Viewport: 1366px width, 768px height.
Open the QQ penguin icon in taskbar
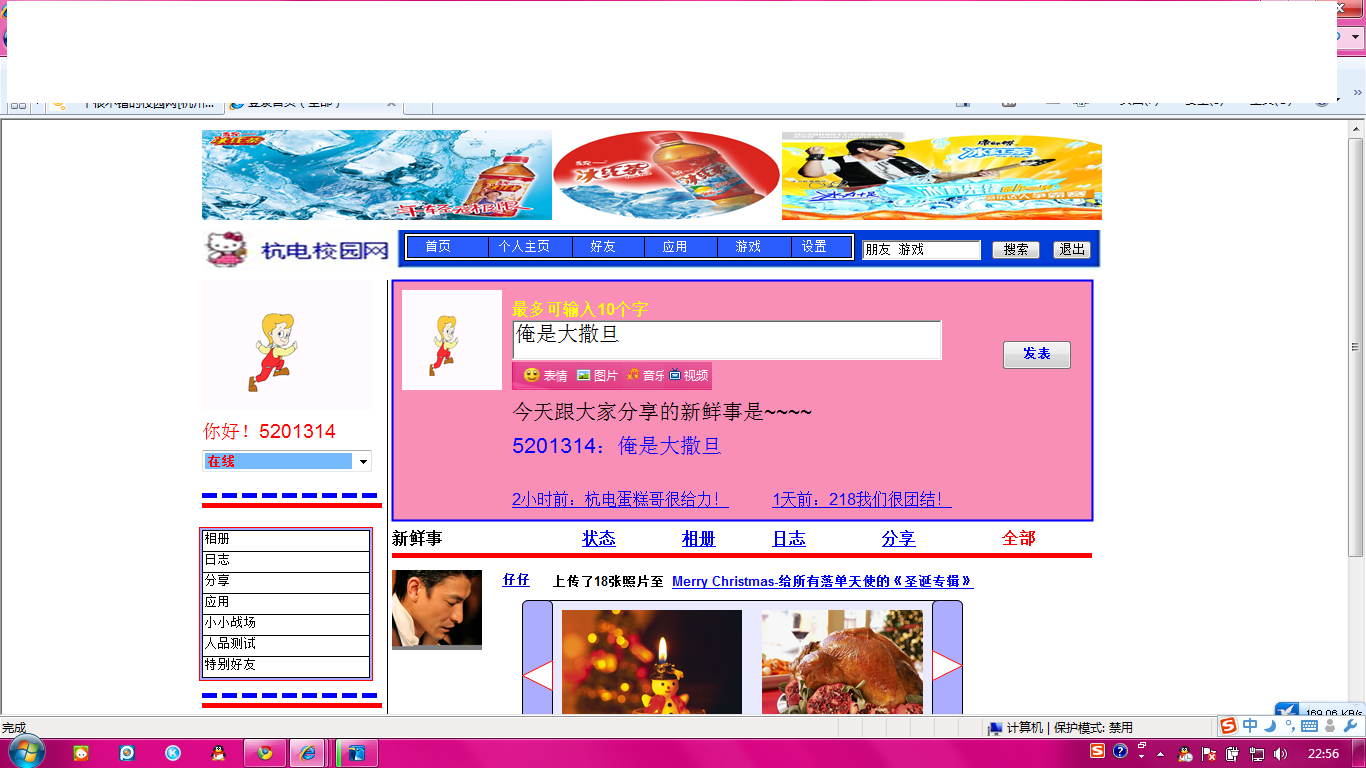coord(218,753)
